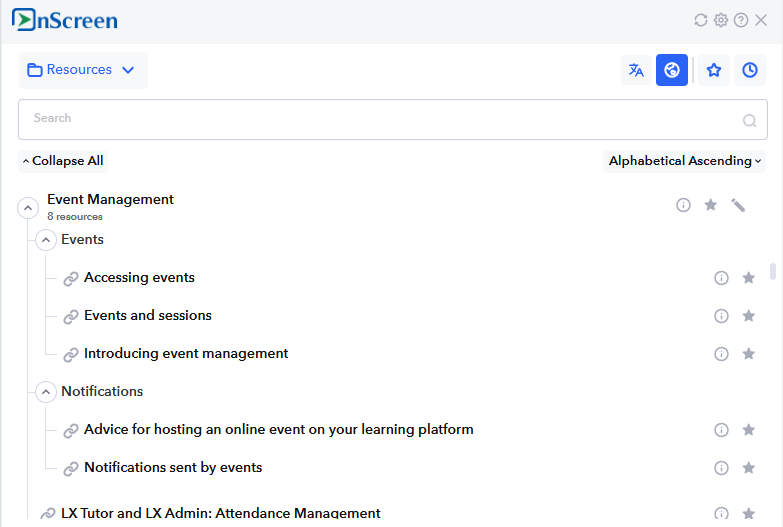The image size is (783, 527).
Task: Click the vertical scrollbar thumb
Action: pyautogui.click(x=773, y=271)
